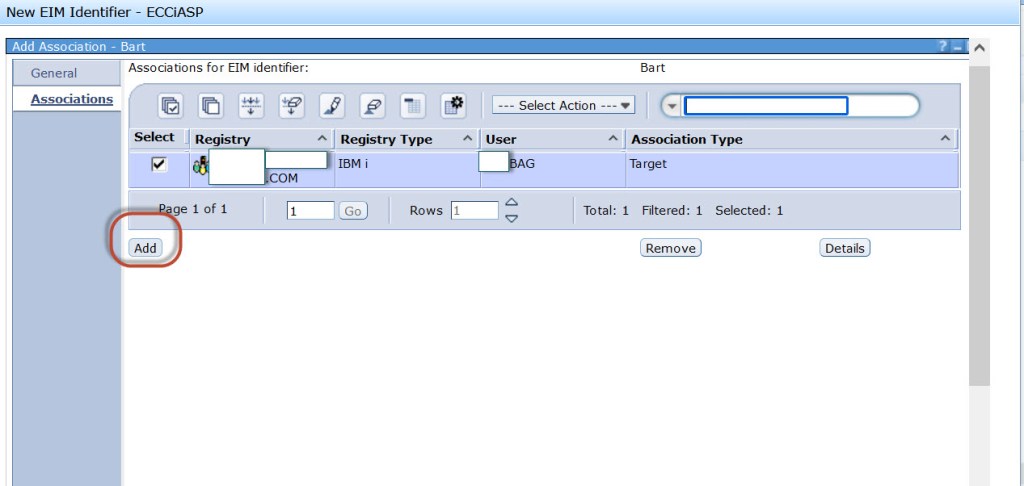Screen dimensions: 1024x486
Task: Open the Configure columns gear icon
Action: (x=453, y=105)
